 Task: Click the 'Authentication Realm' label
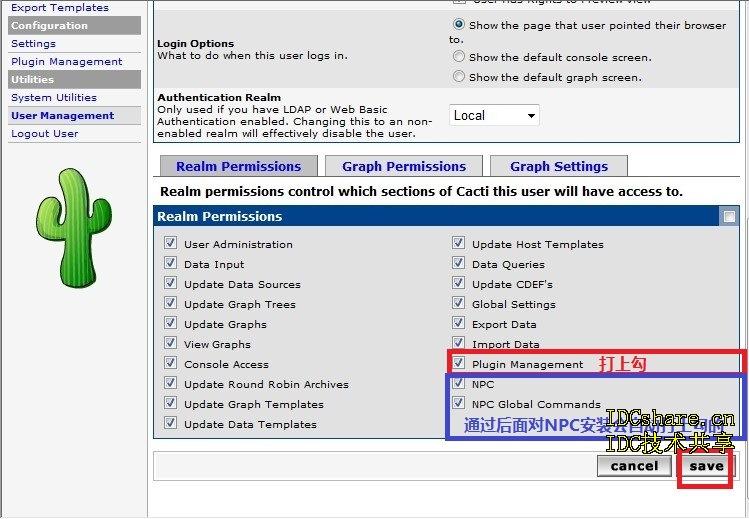coord(219,97)
